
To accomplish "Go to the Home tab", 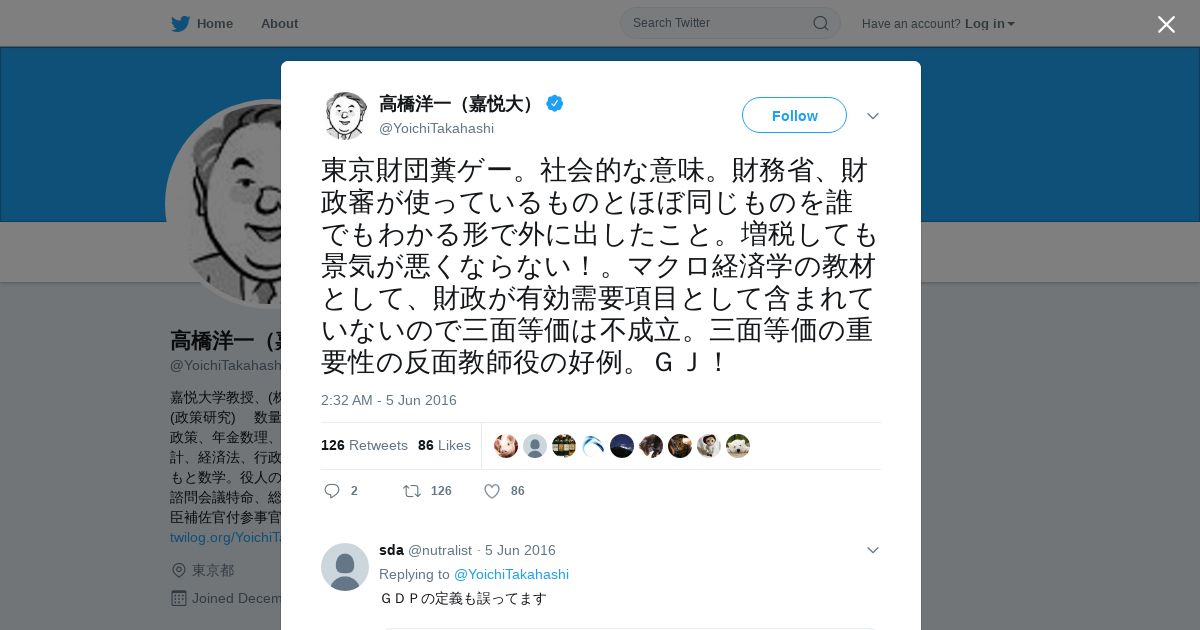I will pos(203,24).
